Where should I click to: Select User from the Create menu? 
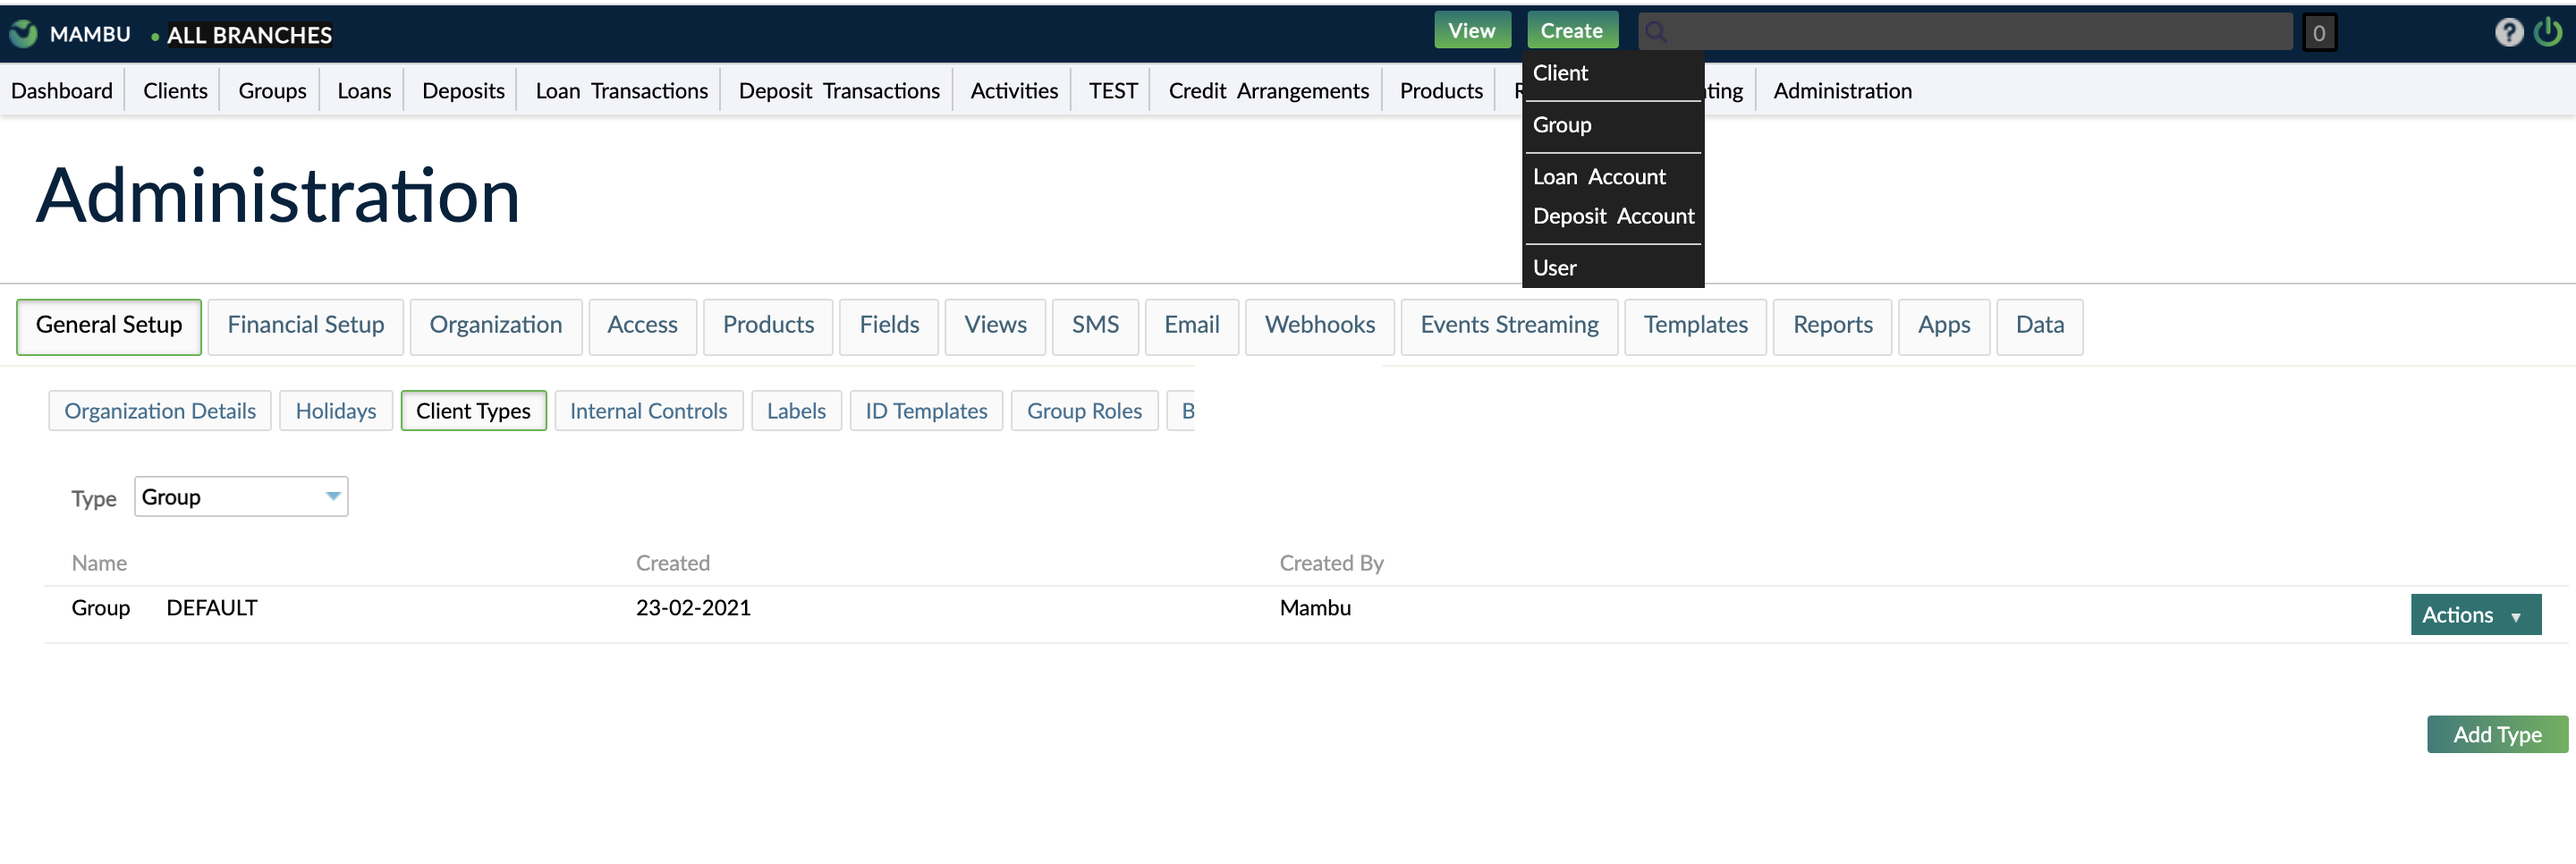coord(1556,267)
